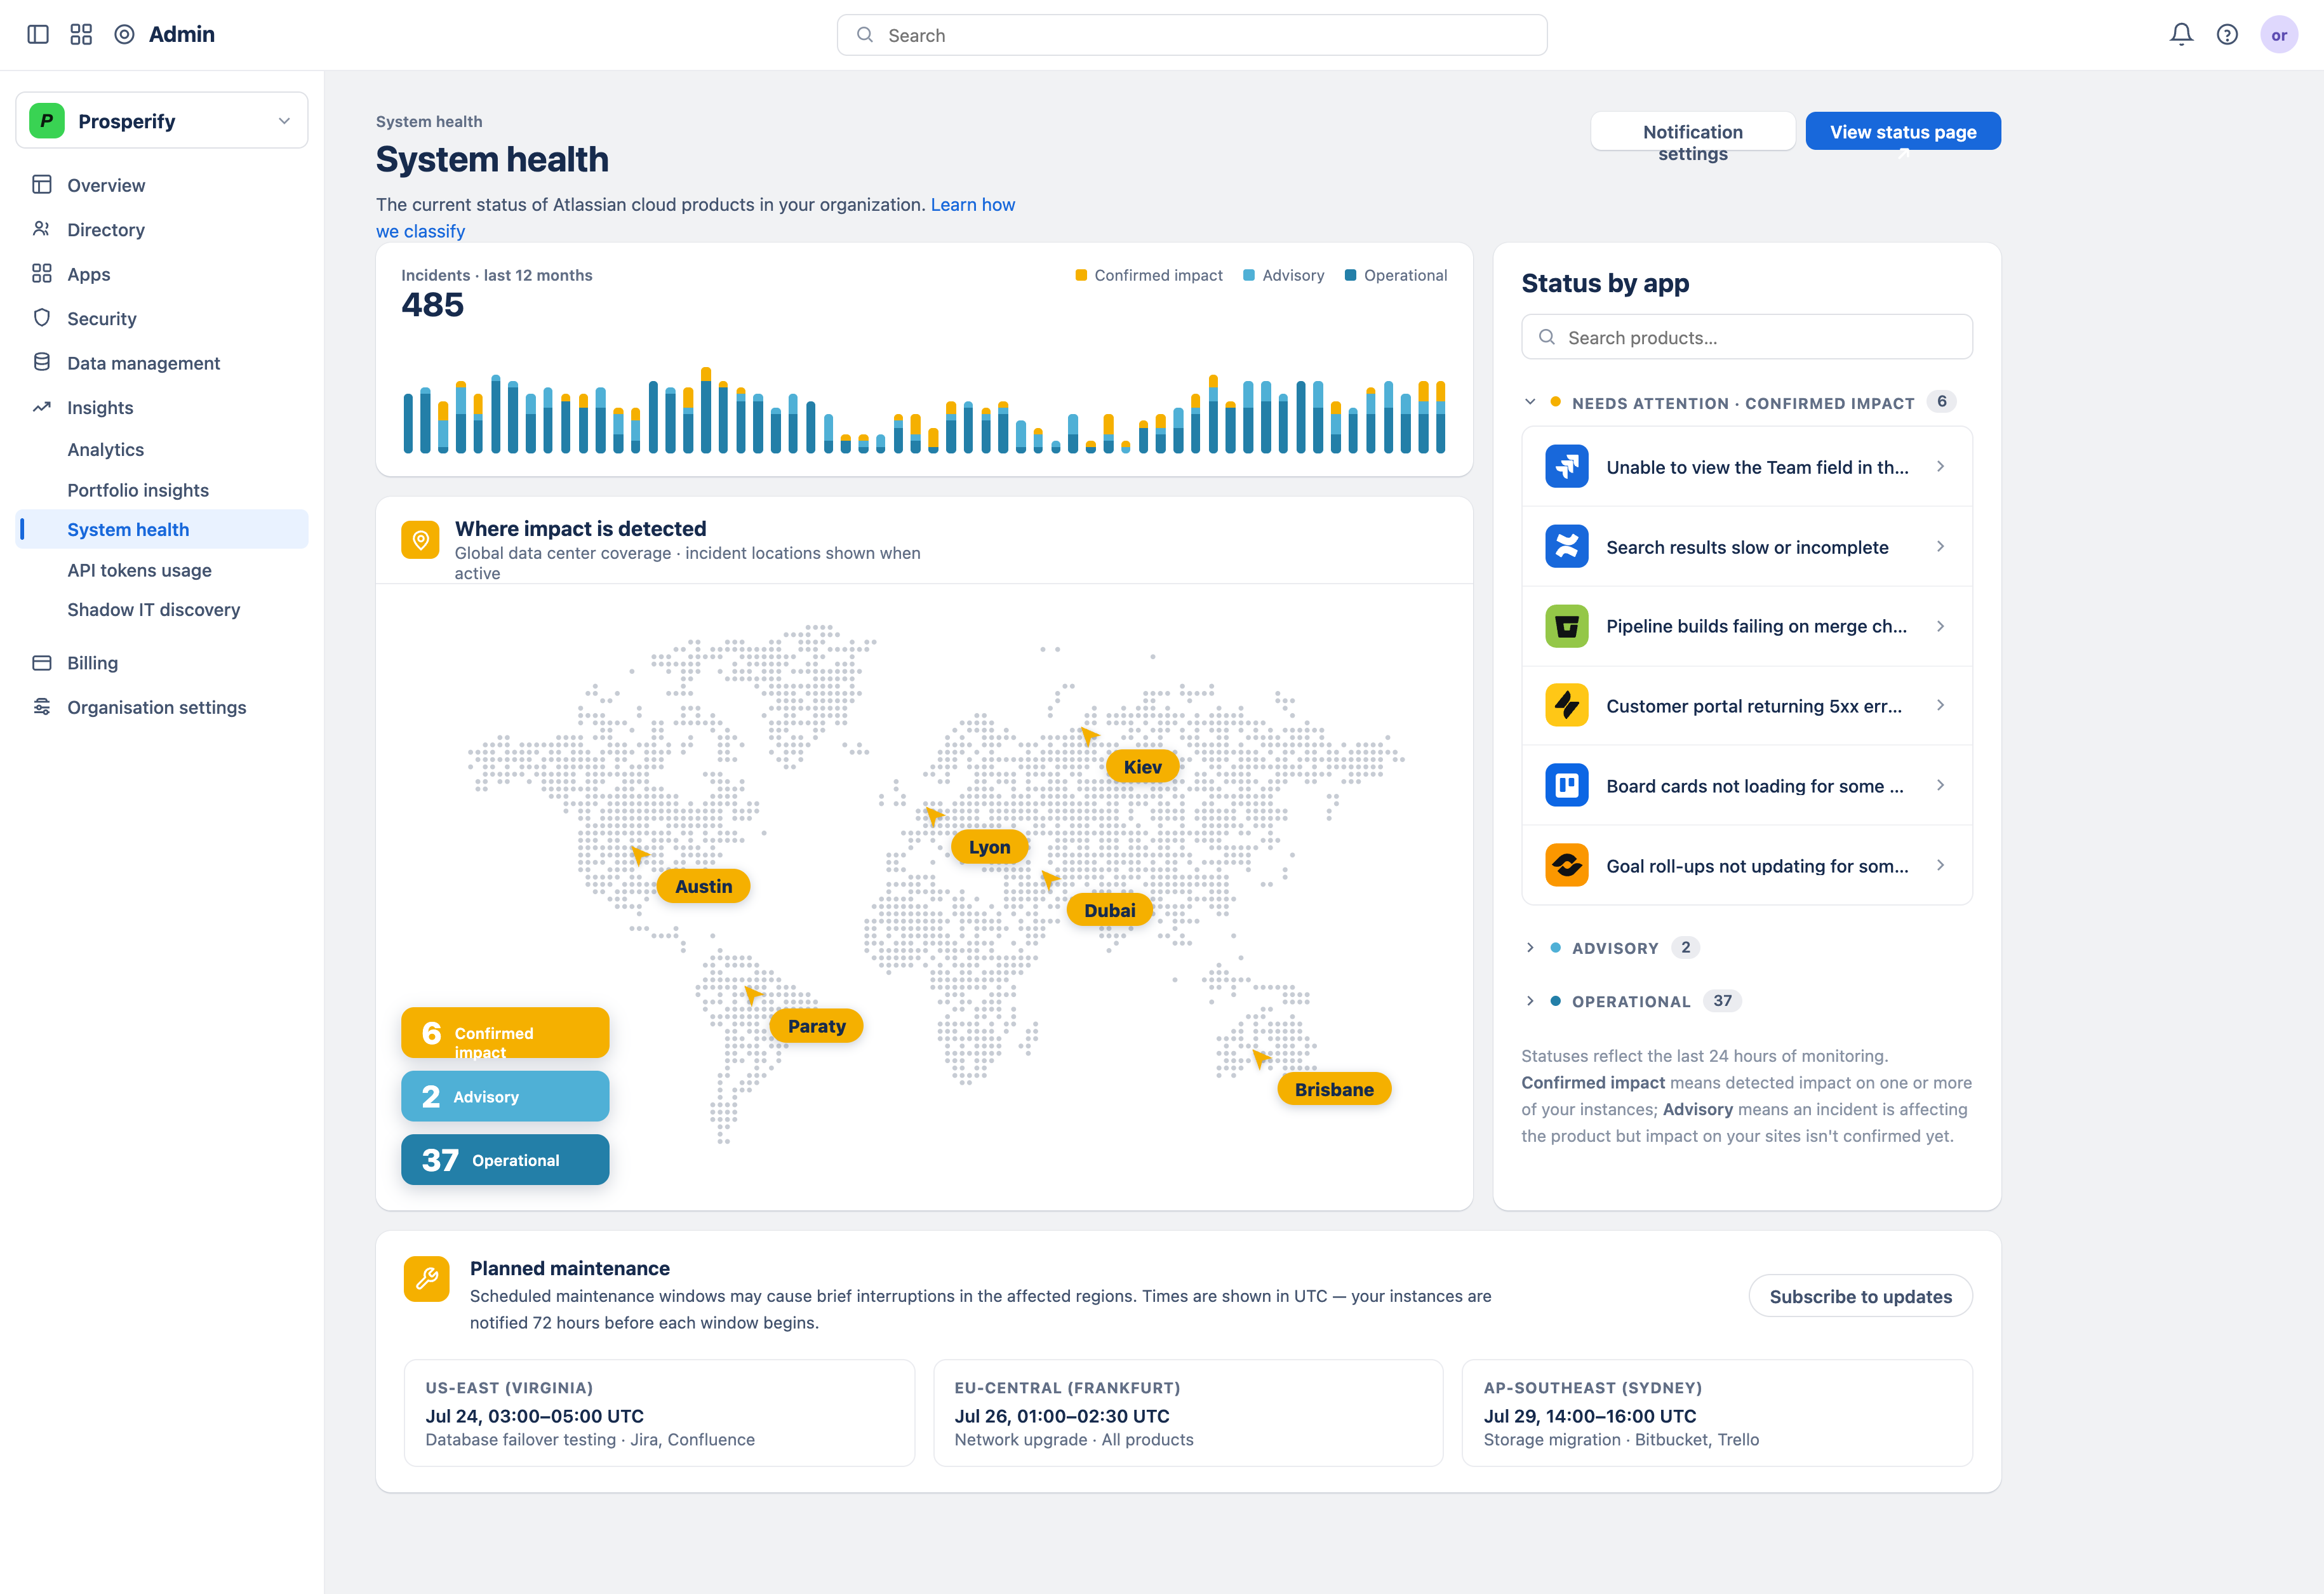Click the 6 Confirmed impact tile

pyautogui.click(x=505, y=1032)
